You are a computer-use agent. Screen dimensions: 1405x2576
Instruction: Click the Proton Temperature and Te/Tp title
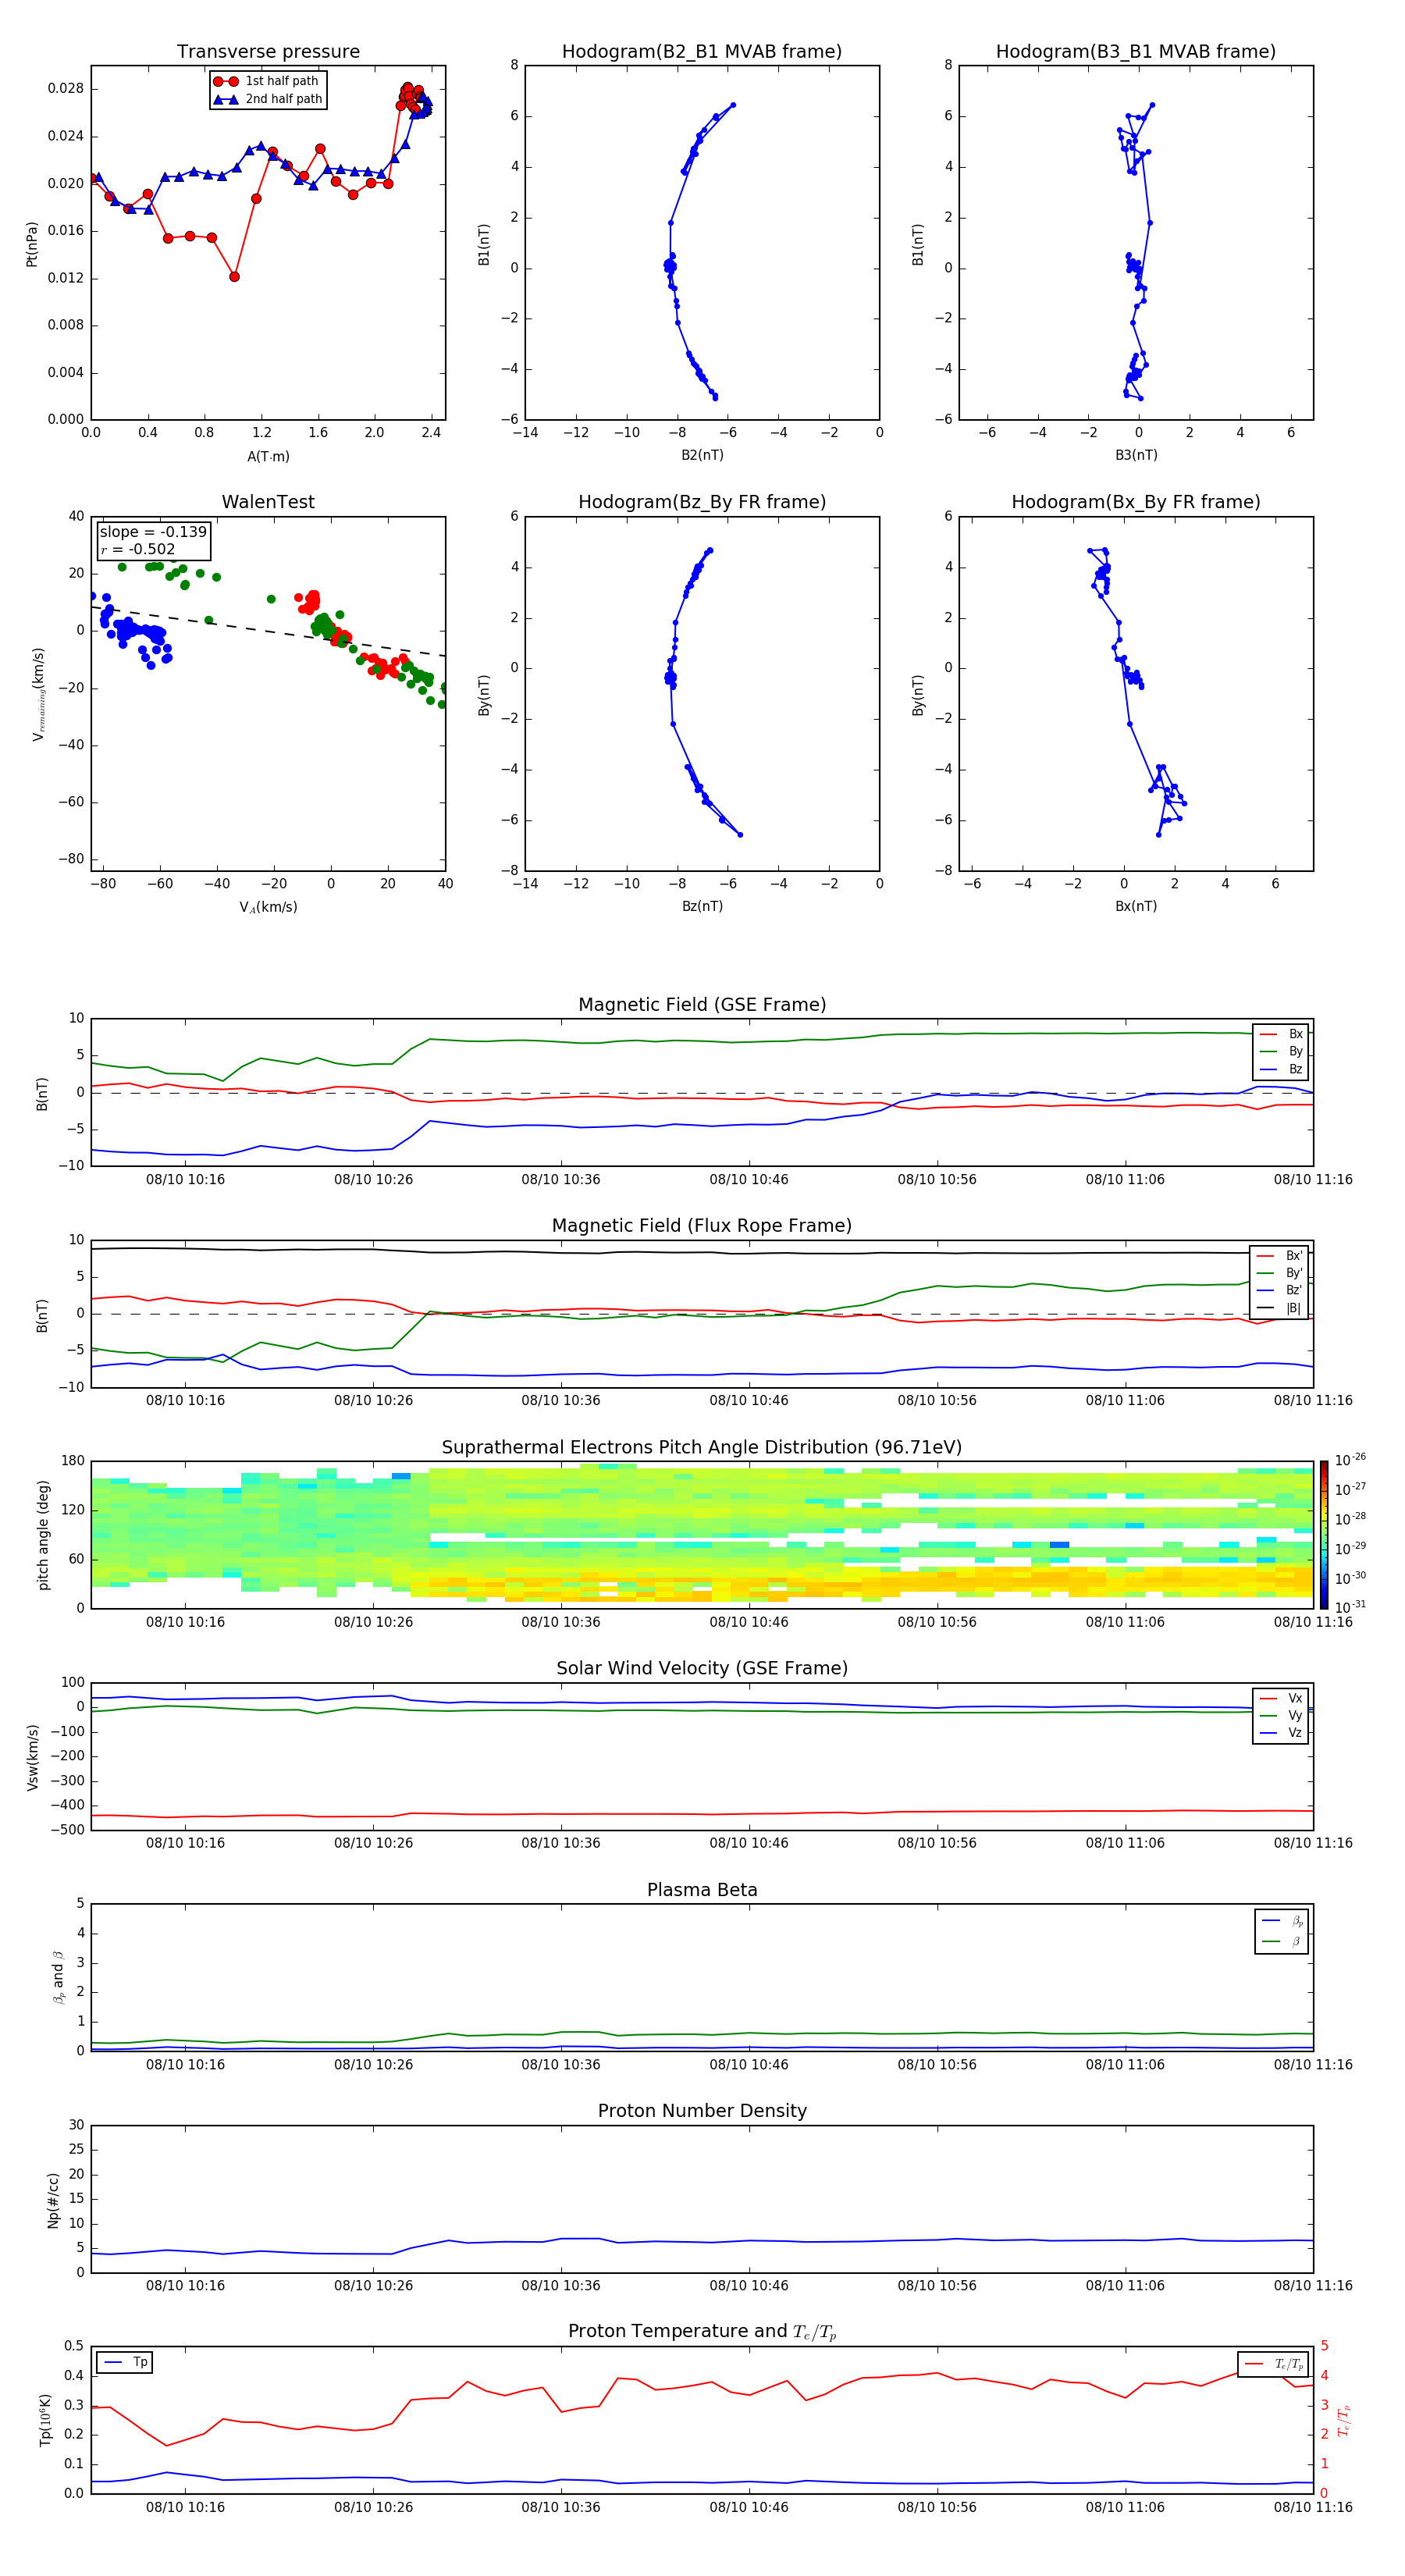(702, 2332)
